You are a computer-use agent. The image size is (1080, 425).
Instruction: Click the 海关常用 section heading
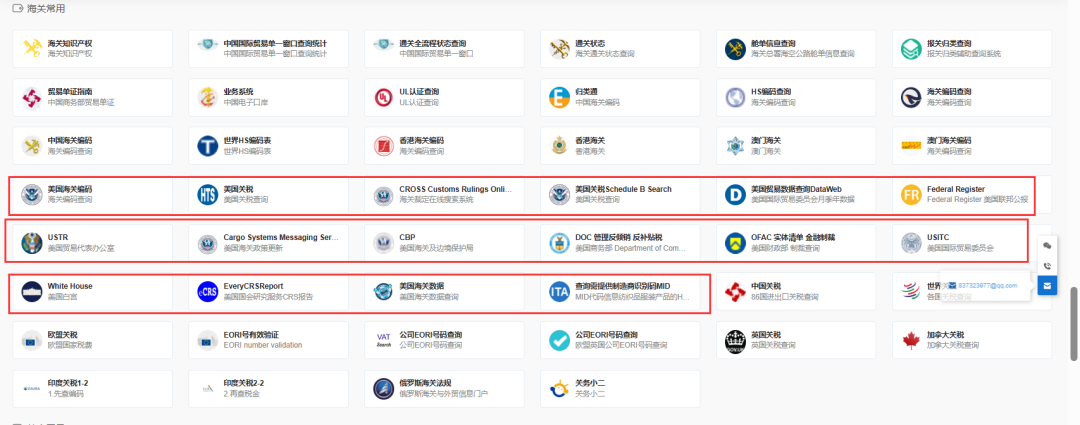(46, 10)
